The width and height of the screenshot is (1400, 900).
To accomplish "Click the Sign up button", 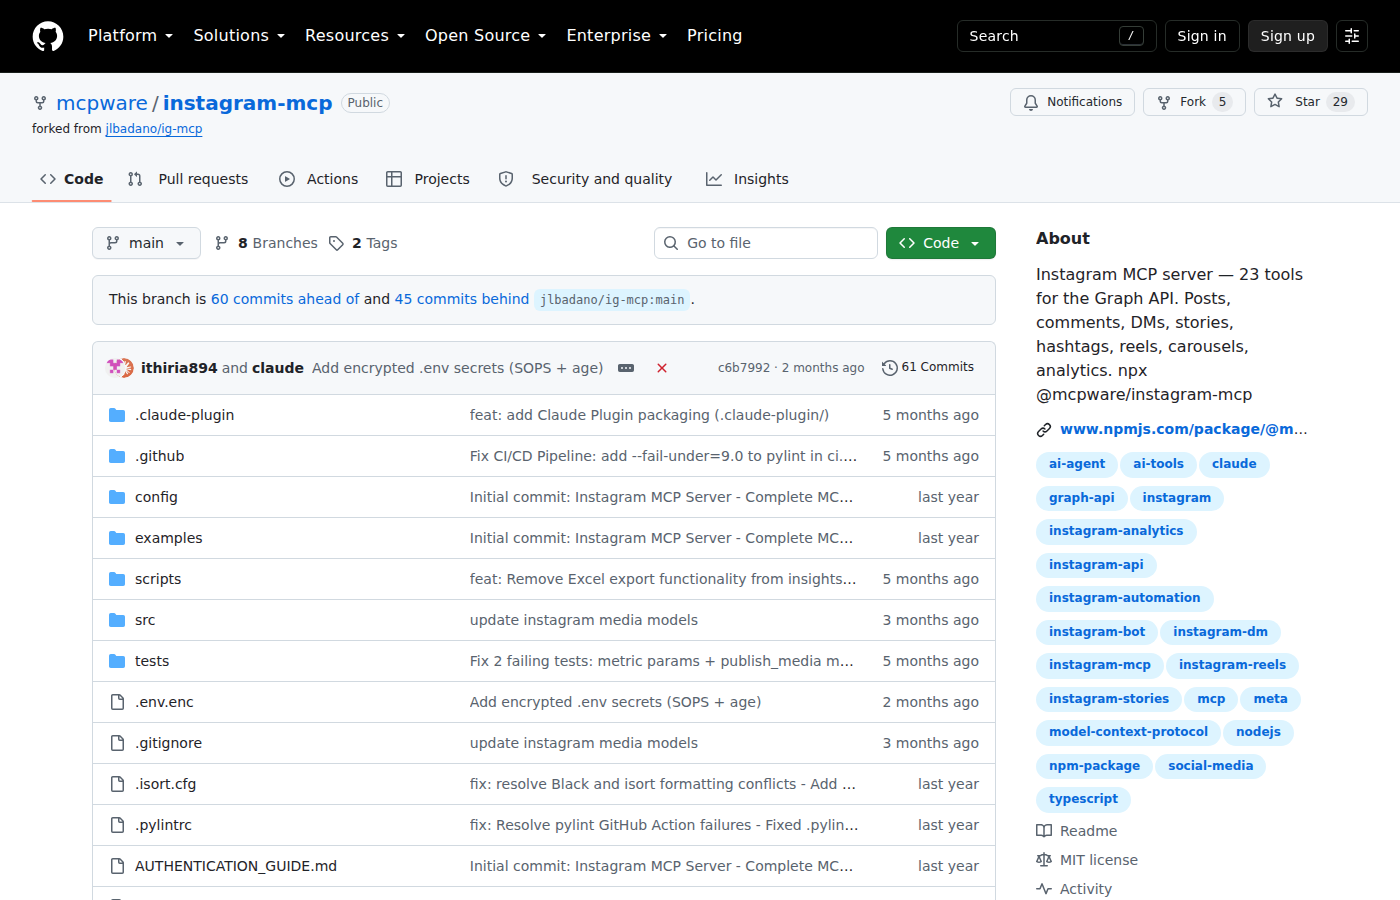I will pyautogui.click(x=1287, y=36).
